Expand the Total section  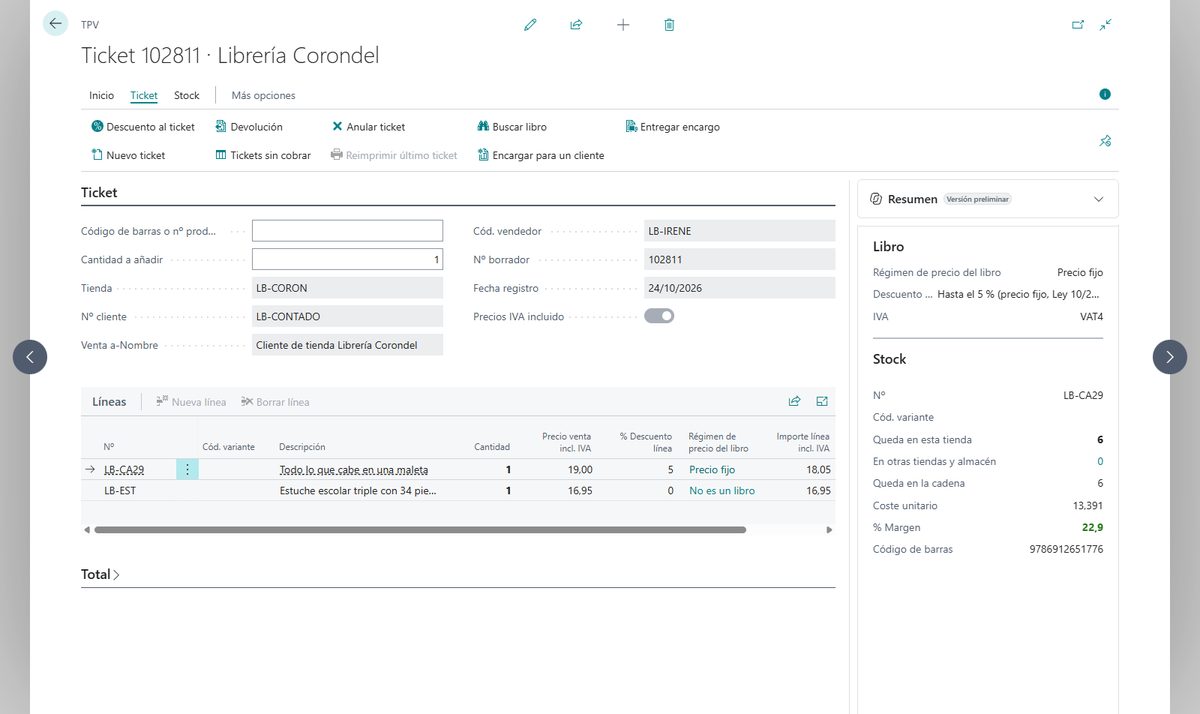[100, 575]
